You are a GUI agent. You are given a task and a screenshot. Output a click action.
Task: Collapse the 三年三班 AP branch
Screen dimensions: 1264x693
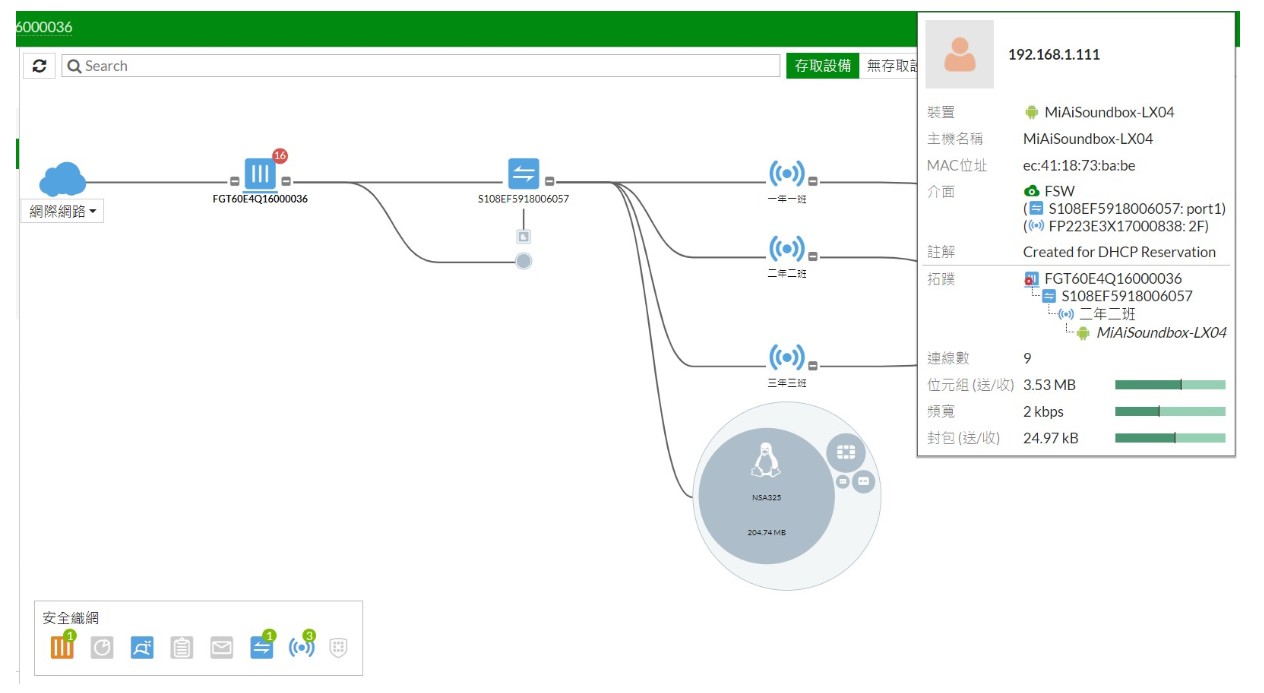[x=813, y=365]
